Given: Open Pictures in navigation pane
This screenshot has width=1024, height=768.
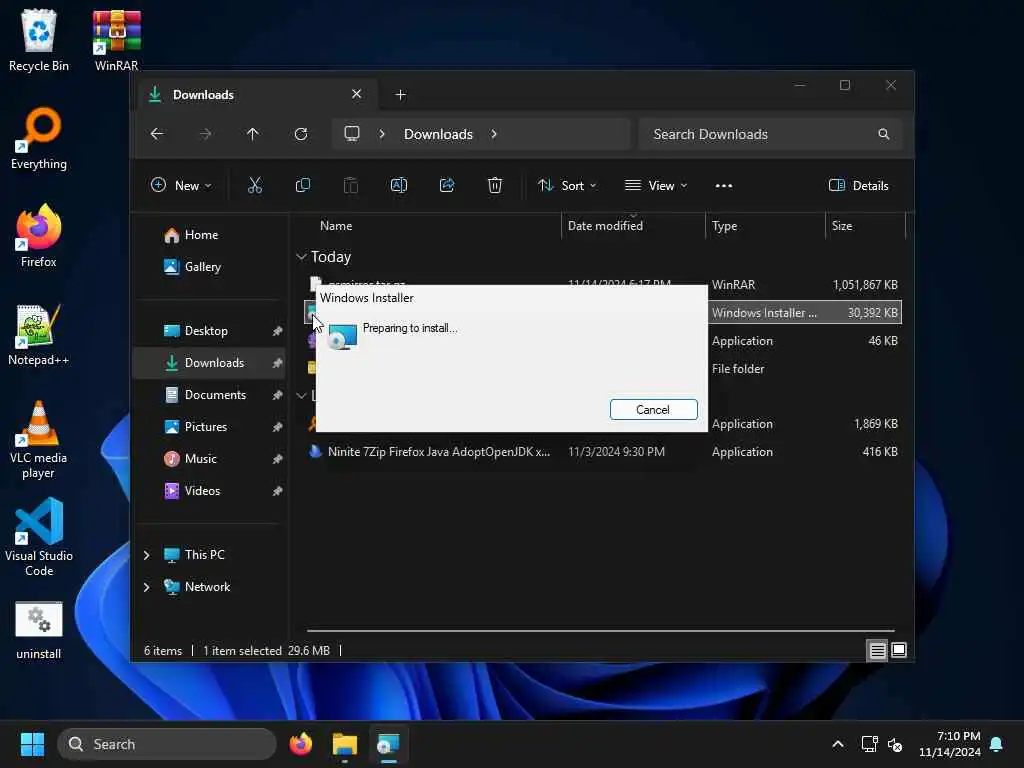Looking at the screenshot, I should [x=210, y=426].
